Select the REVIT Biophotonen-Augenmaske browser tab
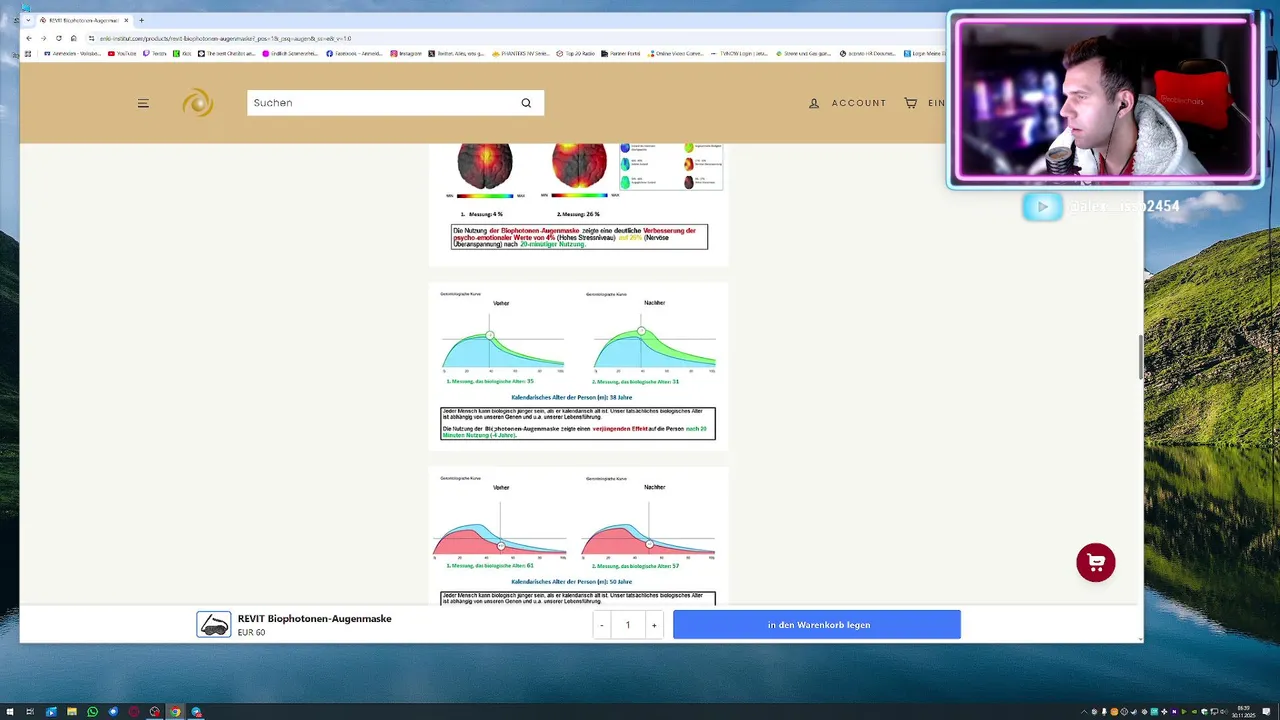The width and height of the screenshot is (1280, 720). coord(82,20)
